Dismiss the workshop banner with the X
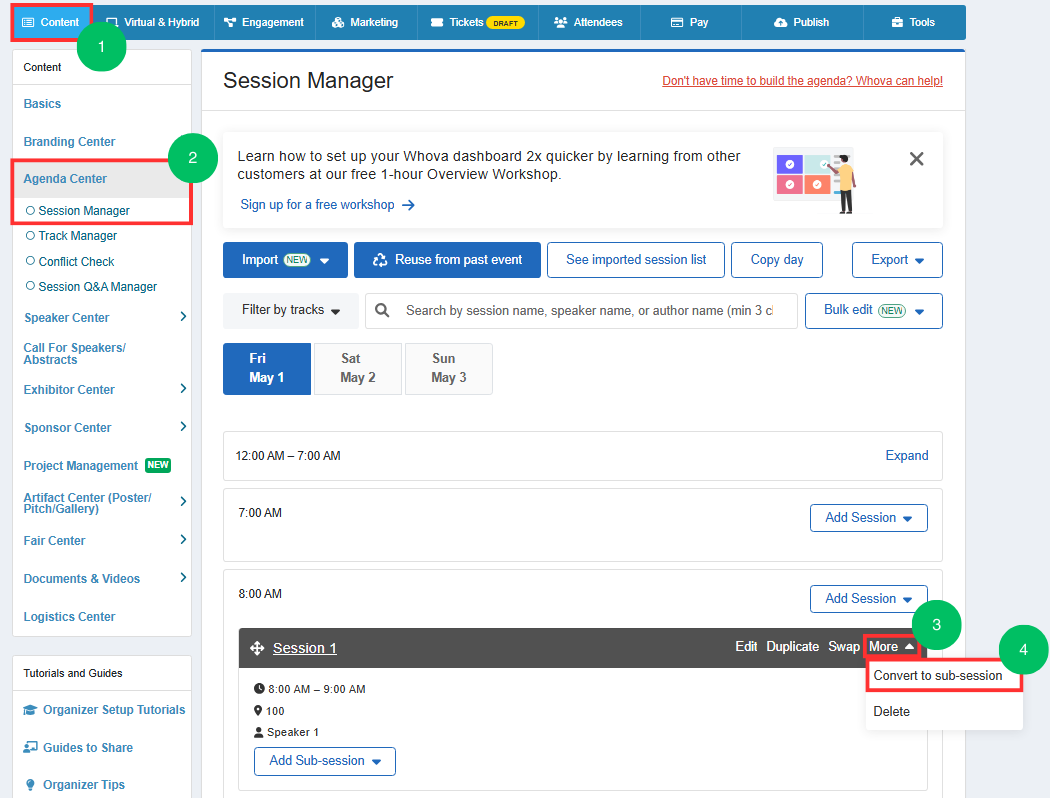The height and width of the screenshot is (798, 1050). coord(916,159)
